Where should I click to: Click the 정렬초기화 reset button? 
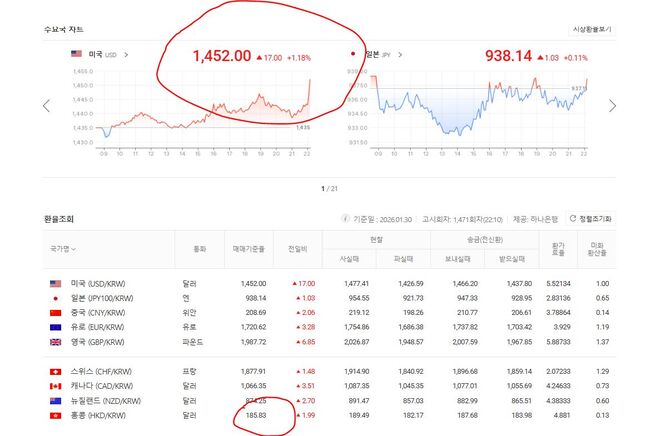[x=590, y=219]
